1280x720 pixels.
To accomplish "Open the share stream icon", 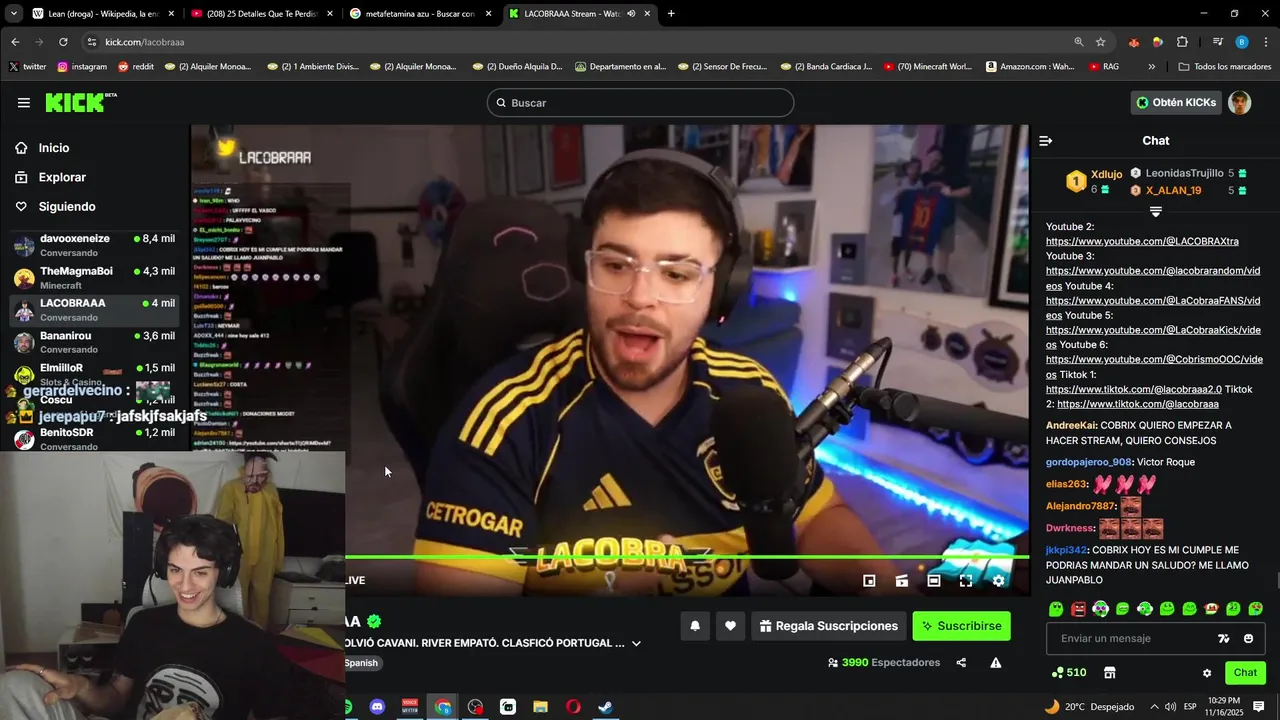I will pos(961,663).
